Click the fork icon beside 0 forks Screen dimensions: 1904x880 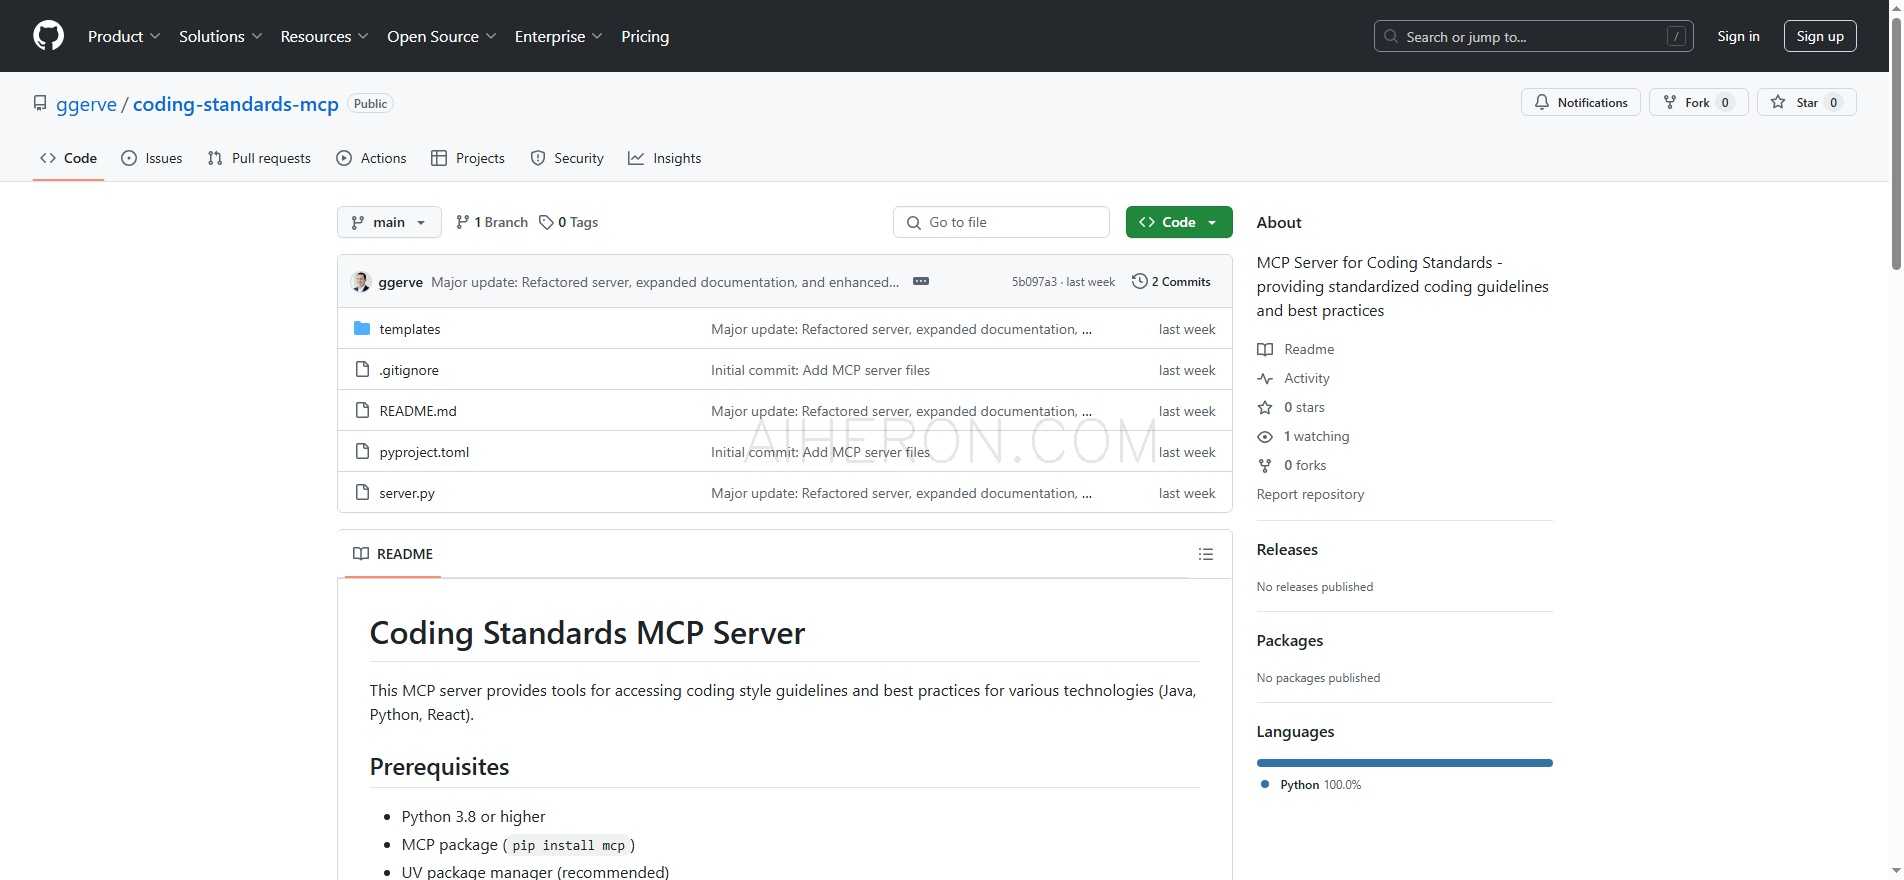click(x=1265, y=465)
